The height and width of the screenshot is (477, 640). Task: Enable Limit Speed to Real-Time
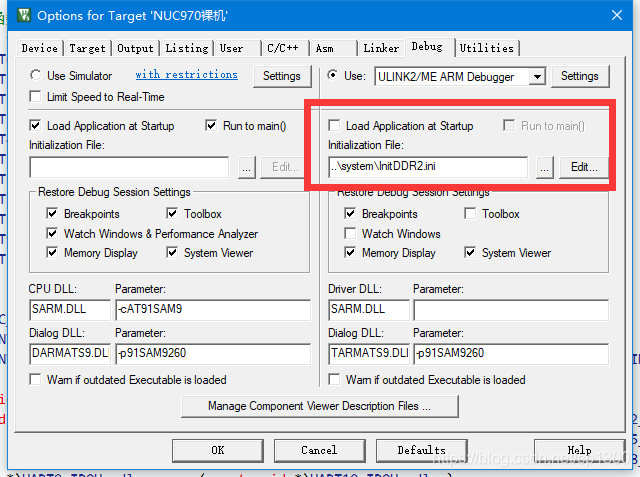point(36,97)
